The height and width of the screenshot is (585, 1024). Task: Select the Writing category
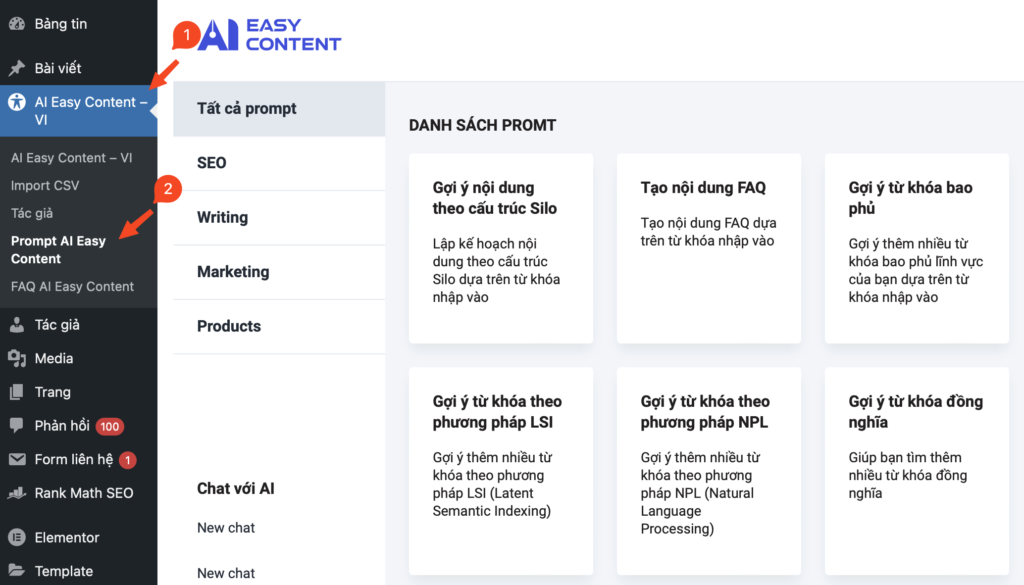click(x=222, y=217)
